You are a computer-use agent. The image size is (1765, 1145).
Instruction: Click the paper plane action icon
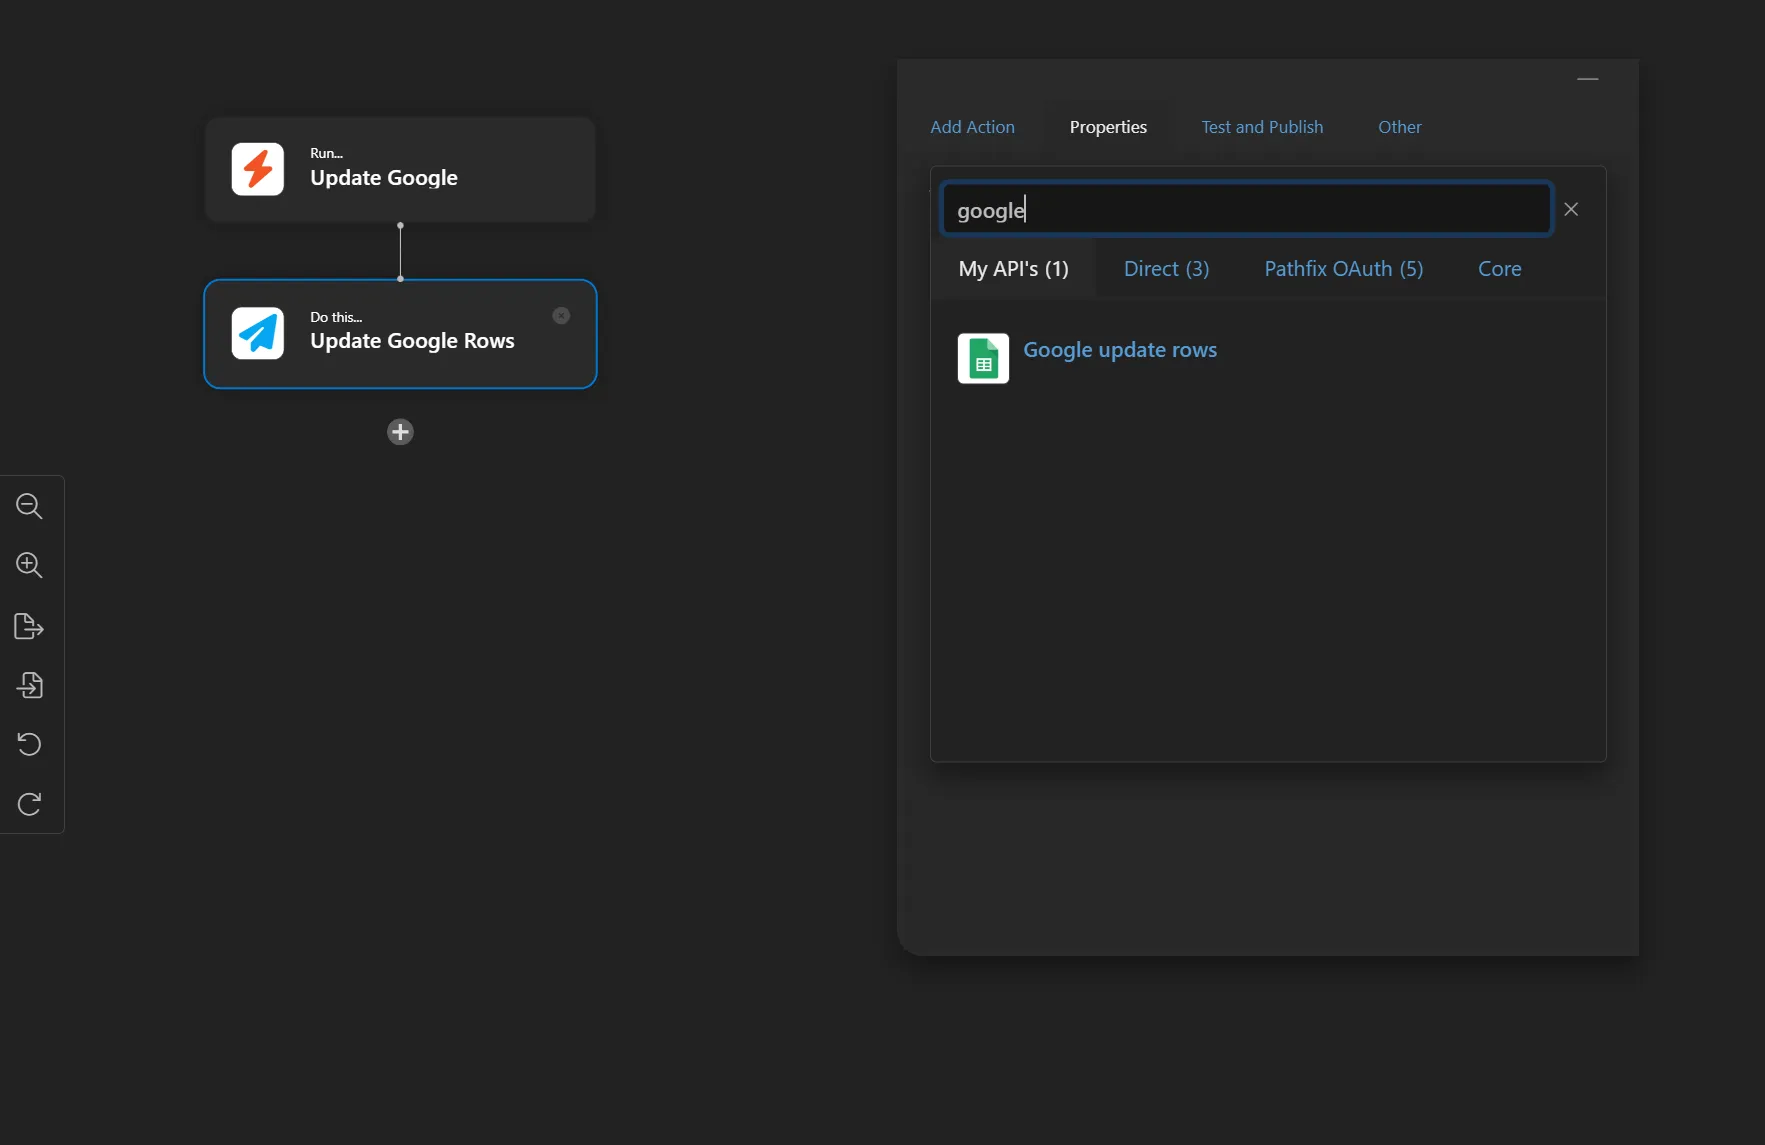tap(258, 333)
